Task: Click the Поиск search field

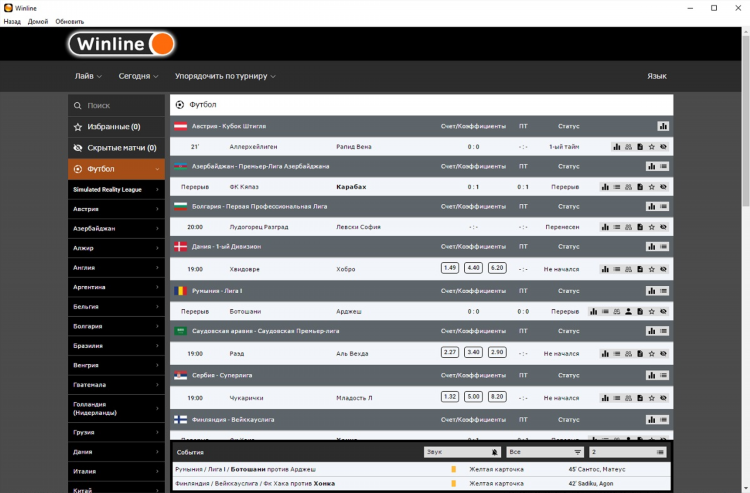Action: [x=116, y=106]
